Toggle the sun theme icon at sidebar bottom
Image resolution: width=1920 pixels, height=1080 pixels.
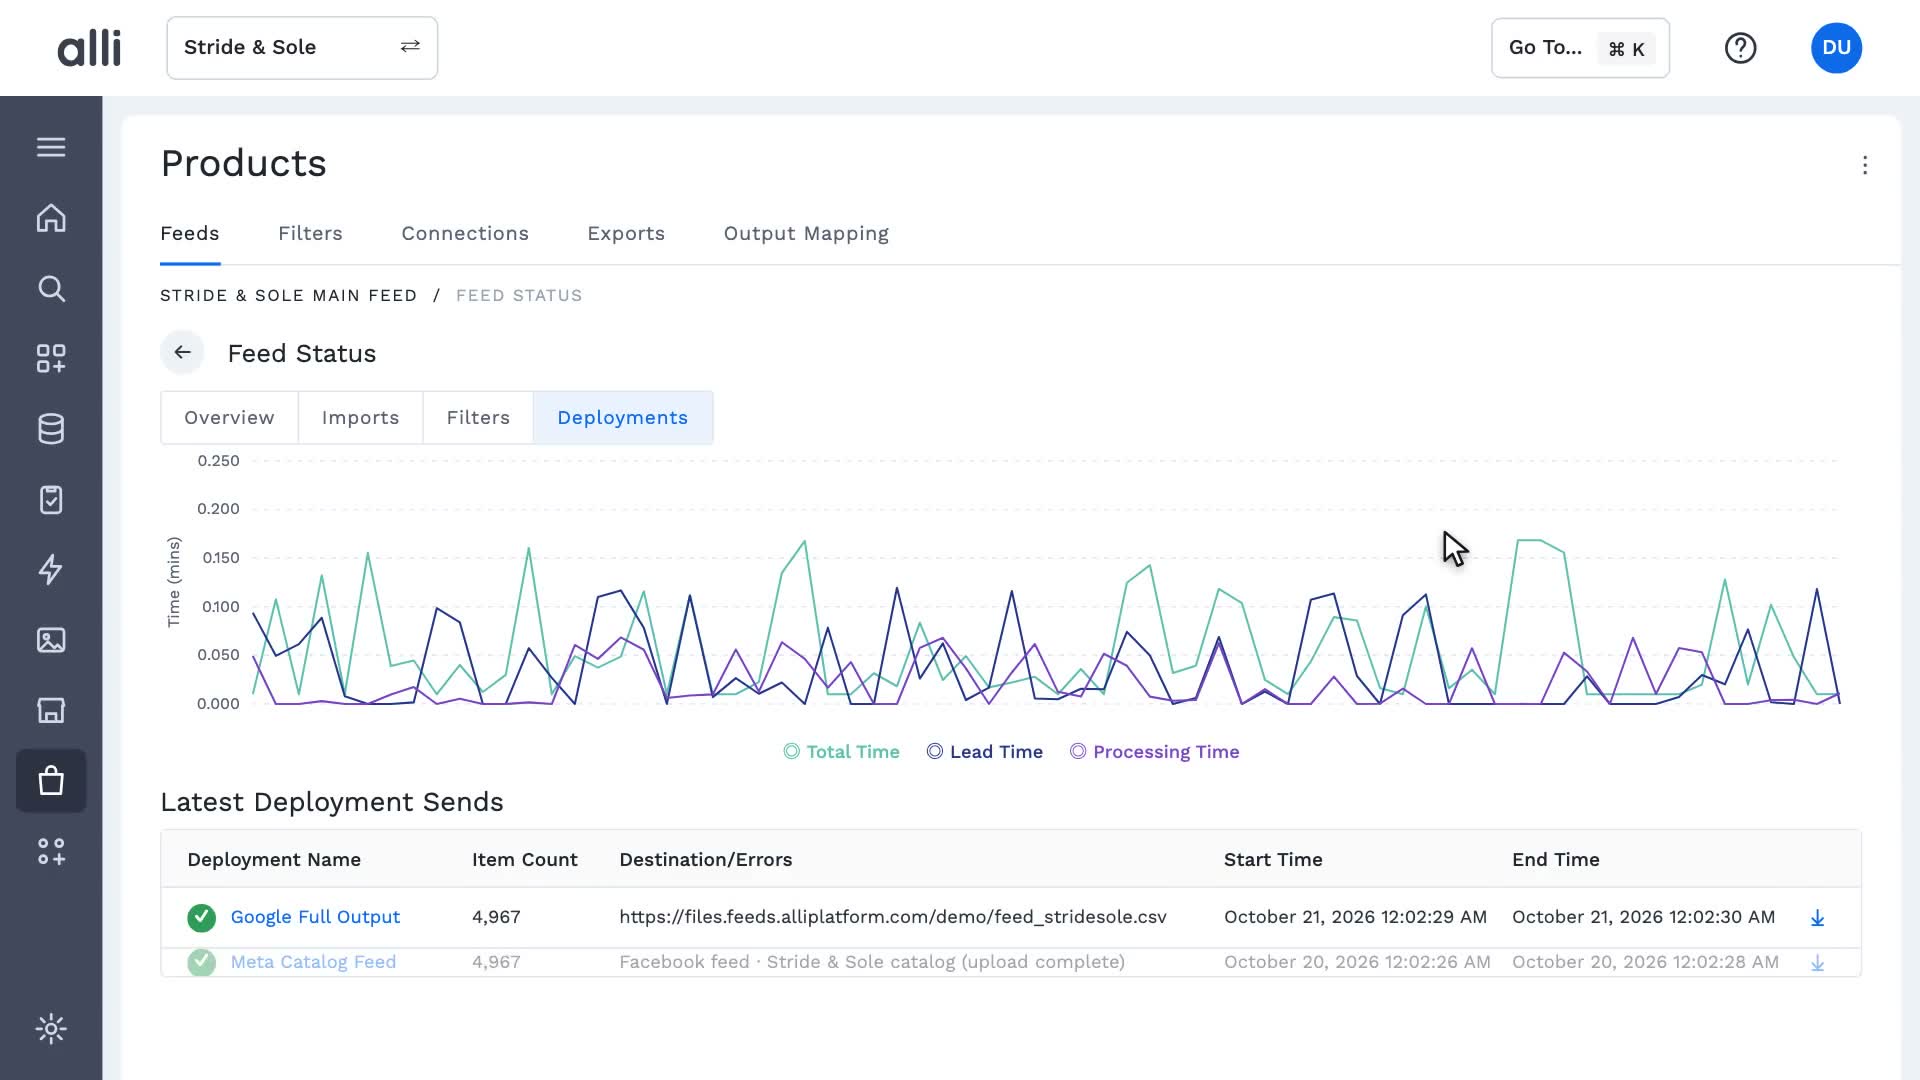[x=51, y=1029]
